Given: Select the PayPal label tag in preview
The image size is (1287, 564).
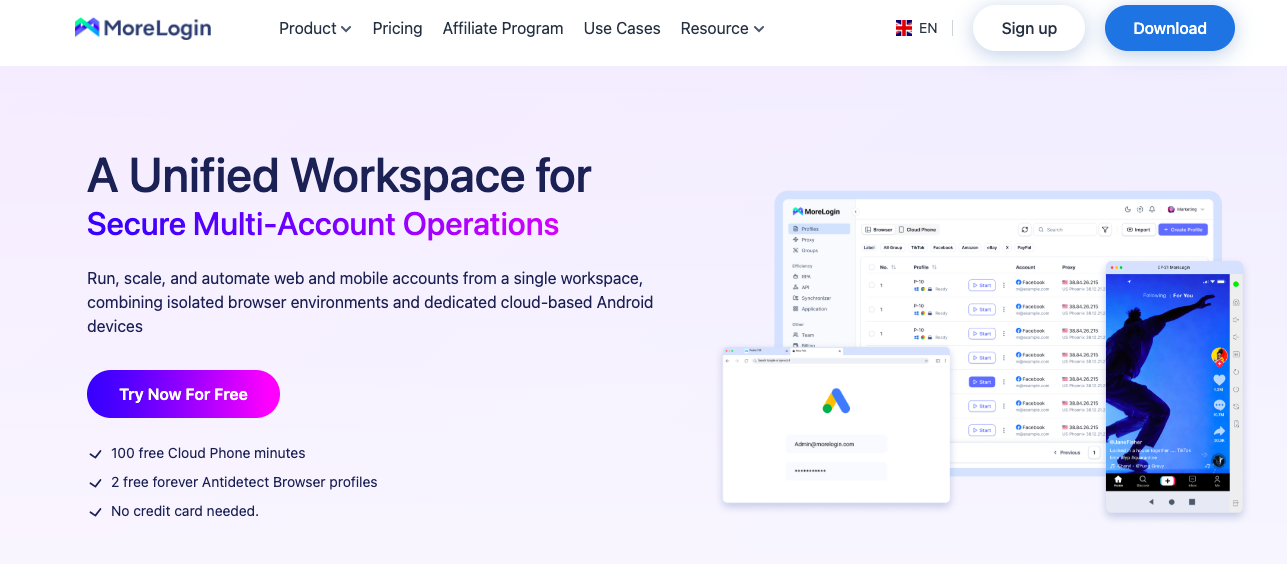Looking at the screenshot, I should [x=1024, y=248].
